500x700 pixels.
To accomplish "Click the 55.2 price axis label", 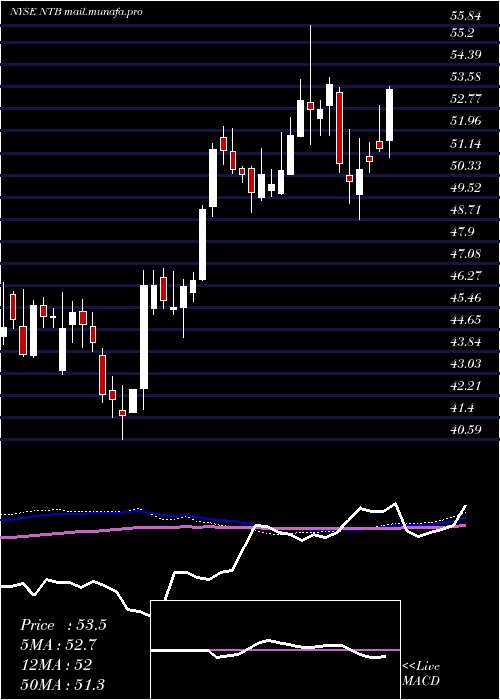I will (463, 33).
